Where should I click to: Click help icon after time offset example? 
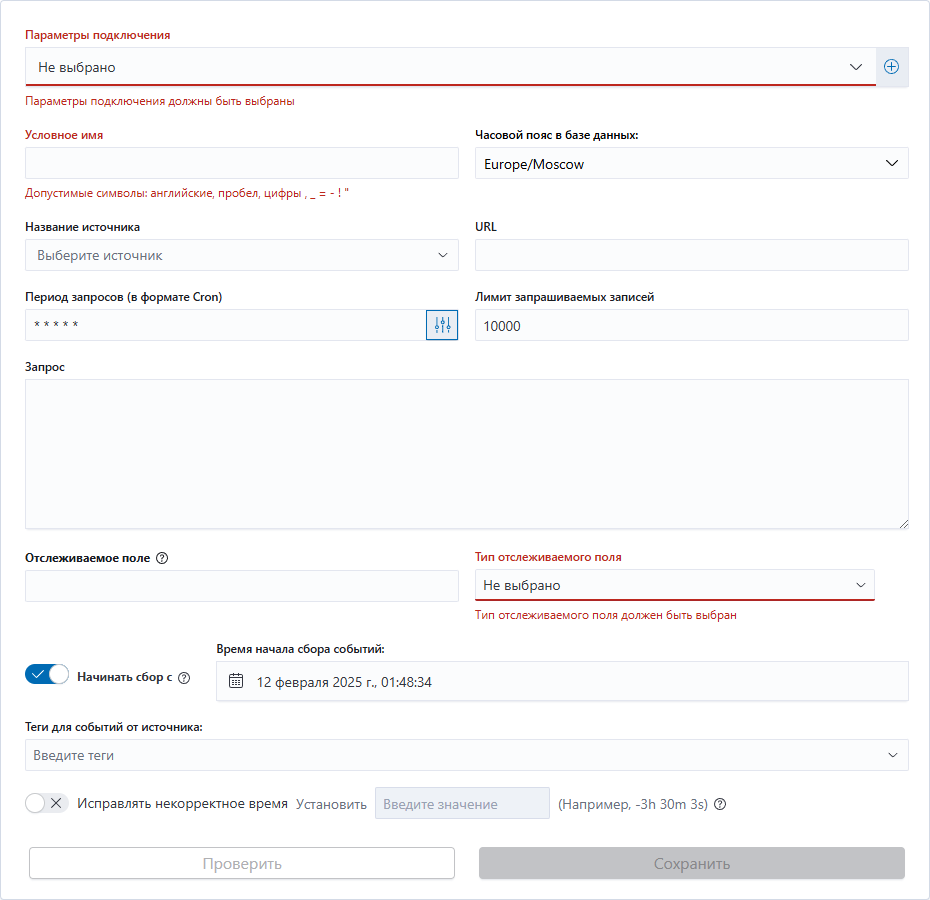pos(720,804)
